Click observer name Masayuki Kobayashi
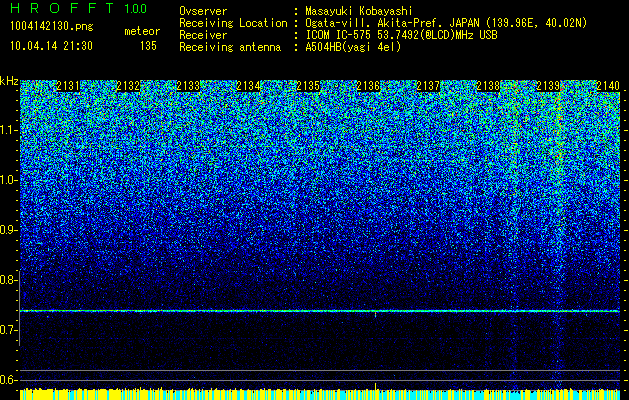 (x=359, y=11)
